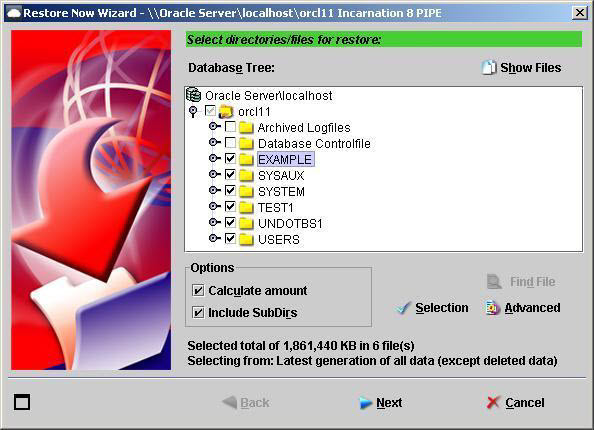Image resolution: width=594 pixels, height=430 pixels.
Task: Uncheck the TEST1 checkbox
Action: pyautogui.click(x=230, y=206)
